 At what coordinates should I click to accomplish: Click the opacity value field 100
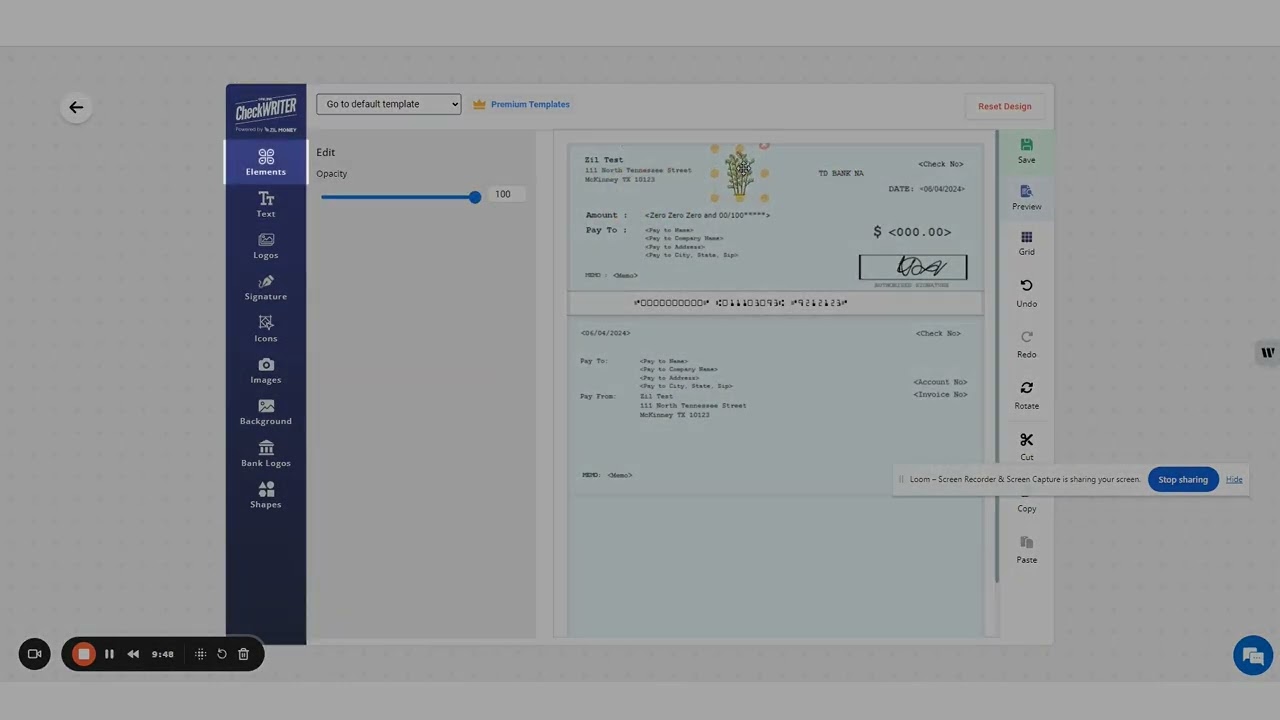504,194
